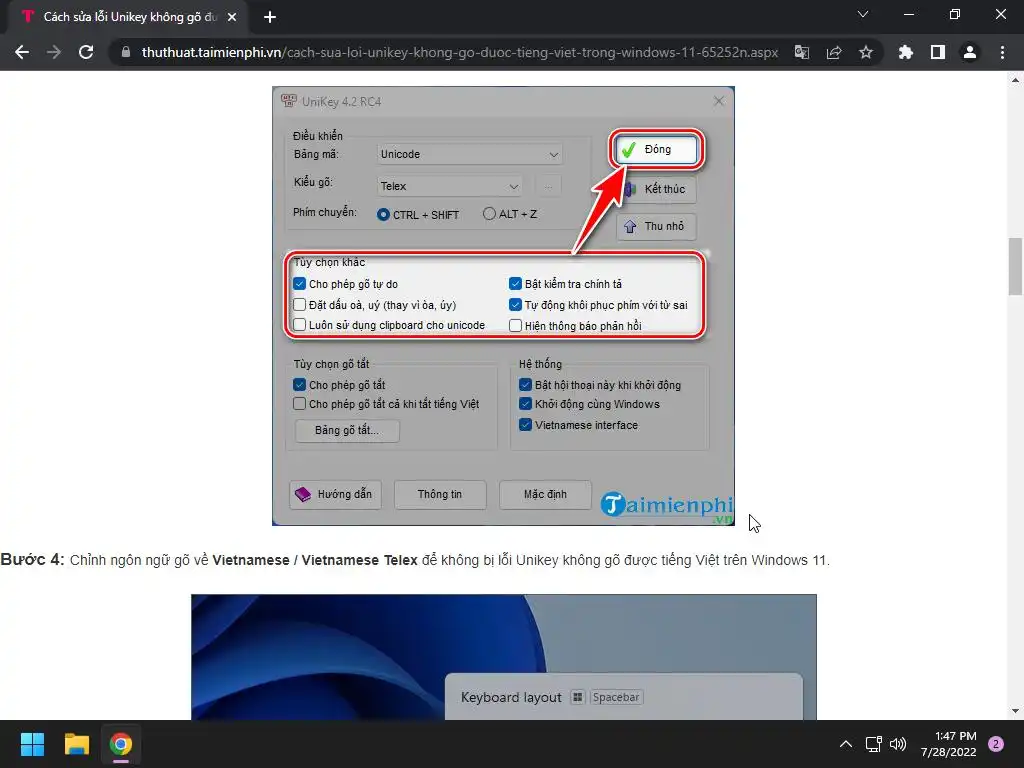Click the Thông tin button
Screen dimensions: 1024x768
coord(440,494)
